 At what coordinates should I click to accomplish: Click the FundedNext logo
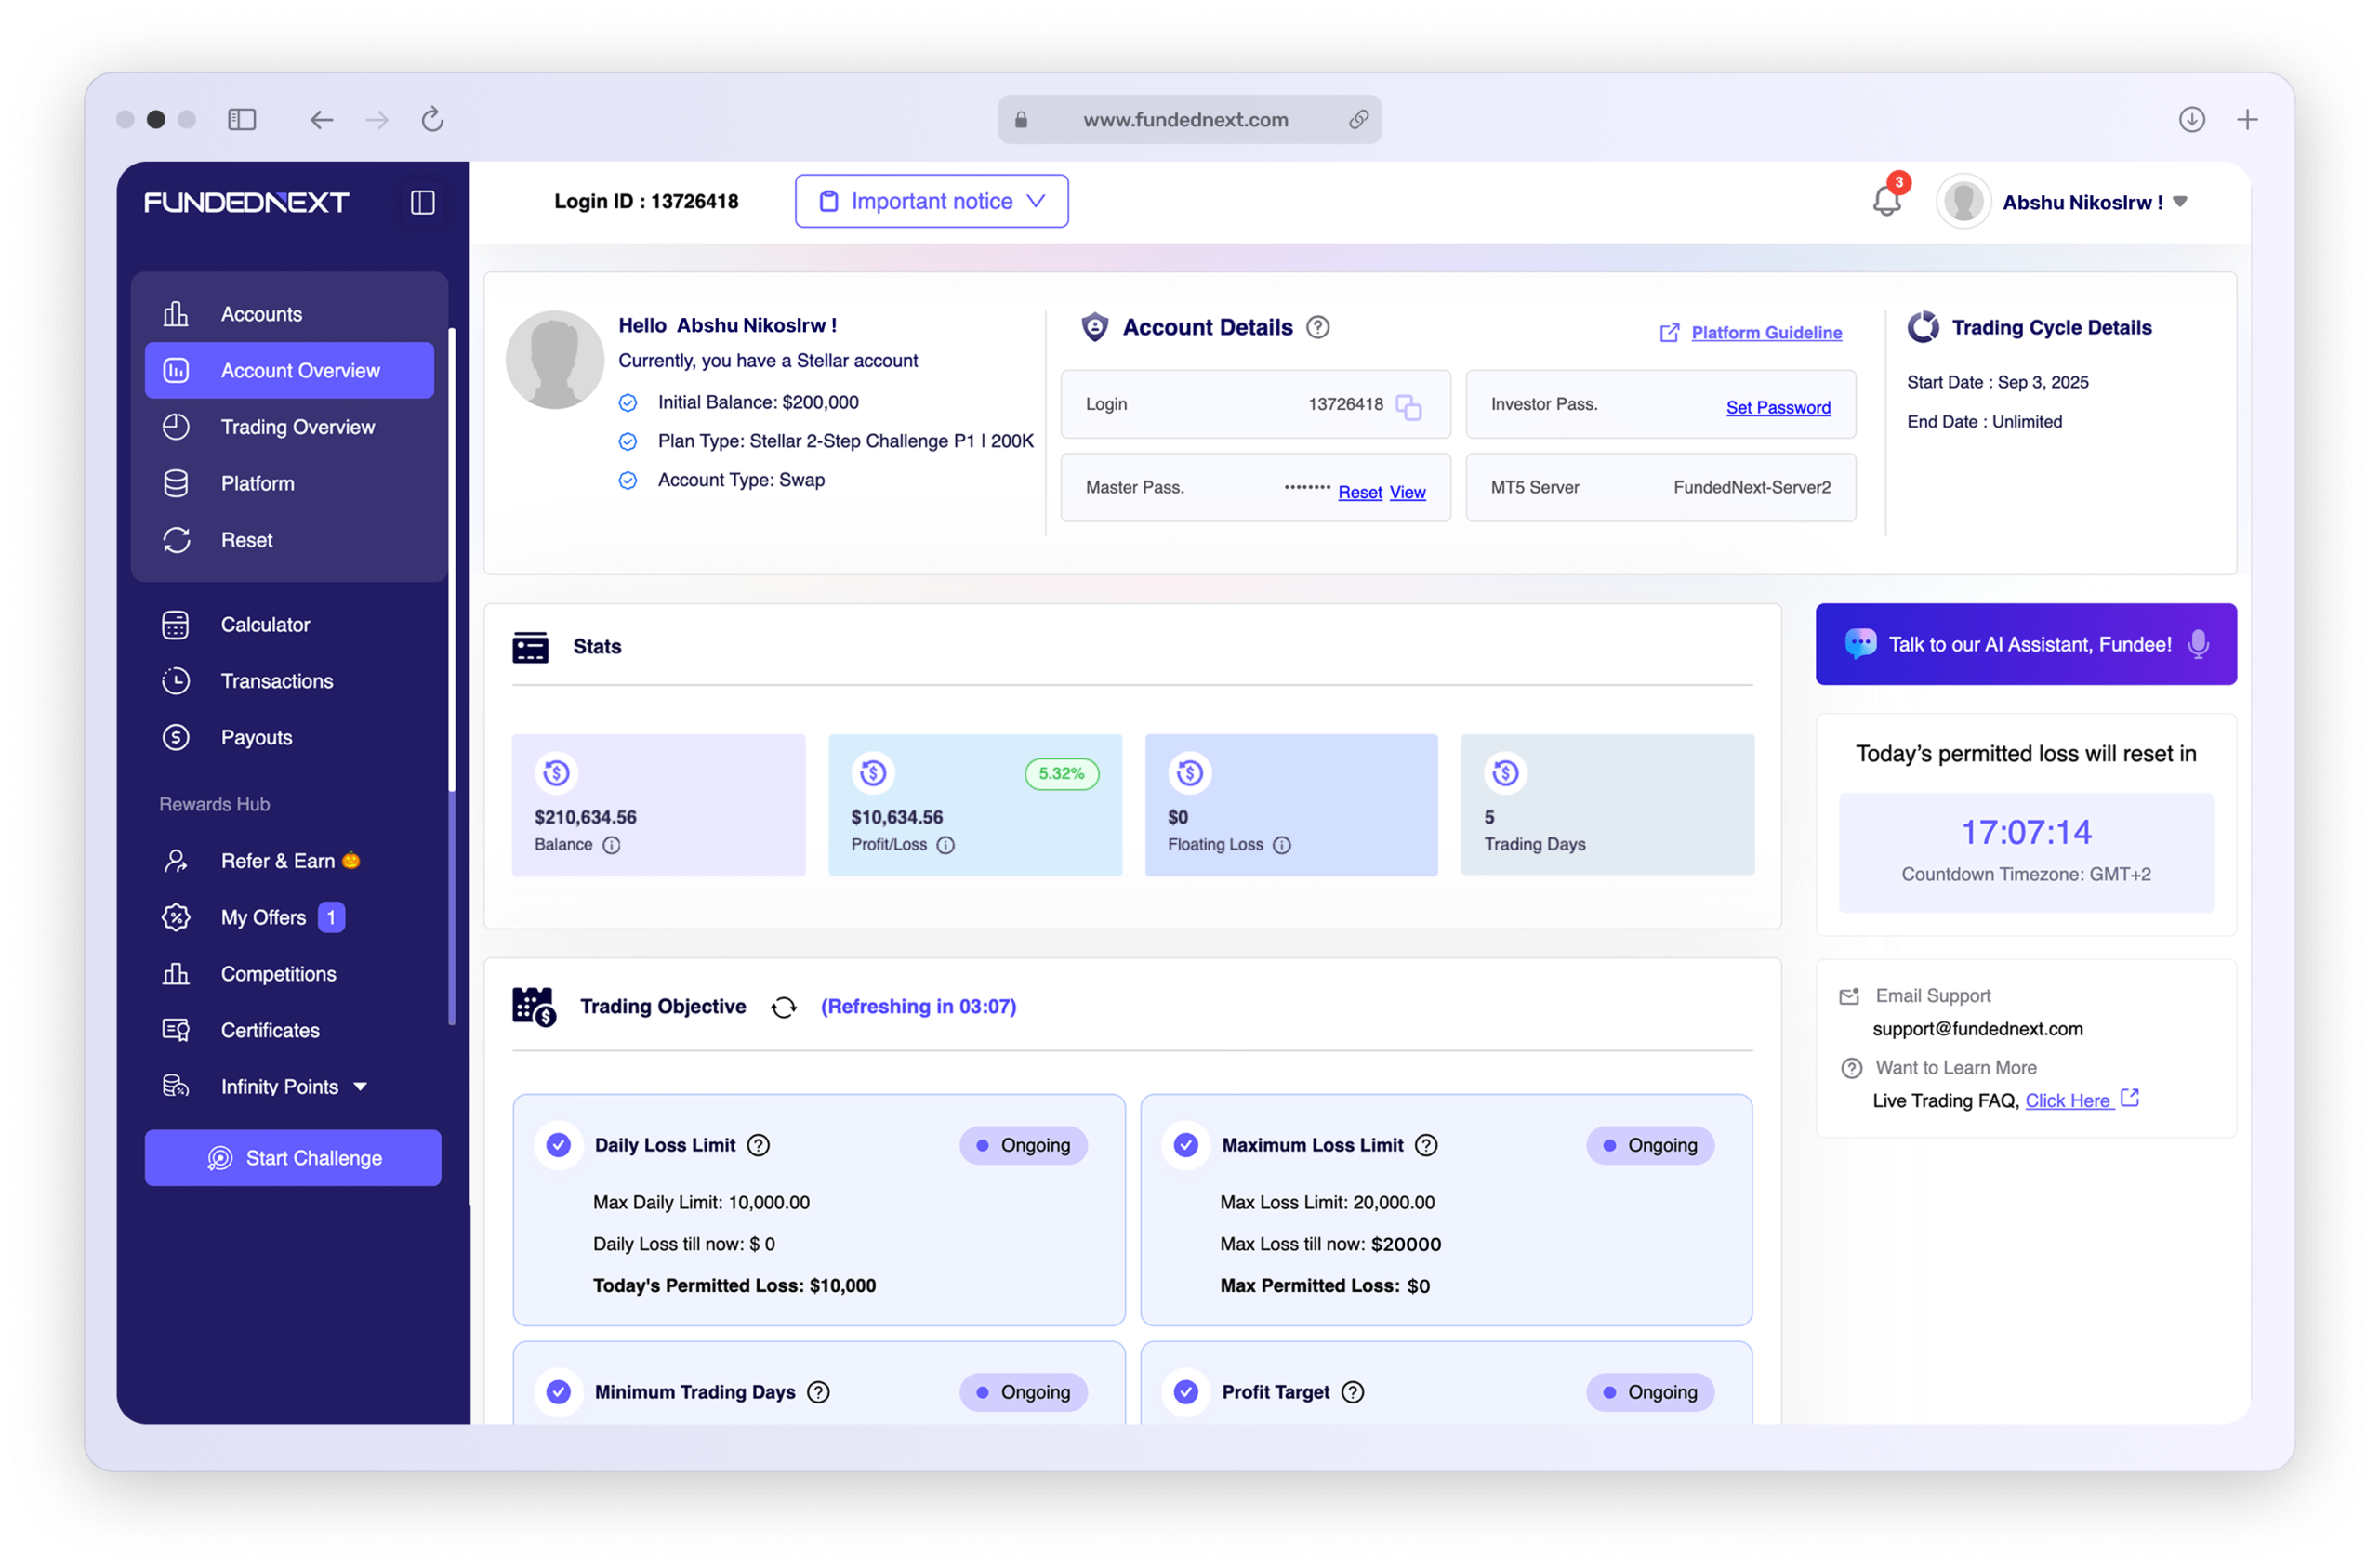point(246,202)
